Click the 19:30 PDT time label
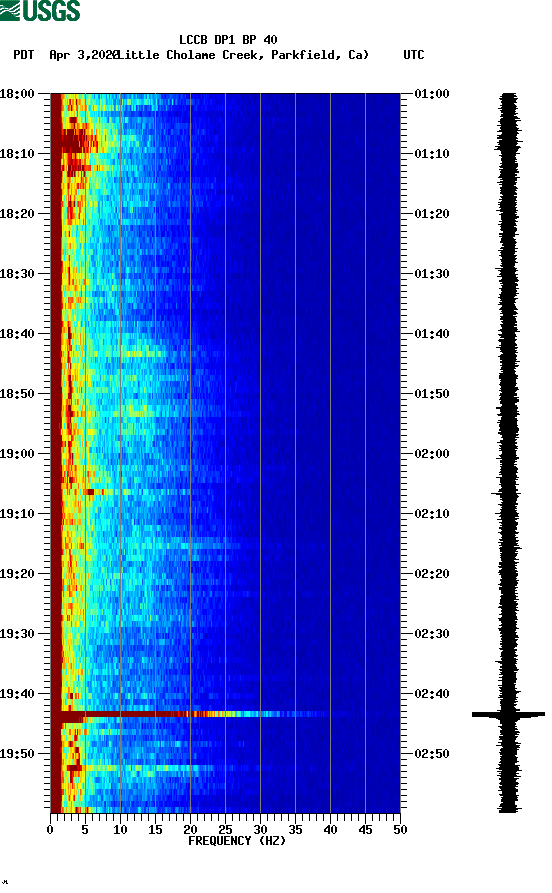 (x=17, y=634)
